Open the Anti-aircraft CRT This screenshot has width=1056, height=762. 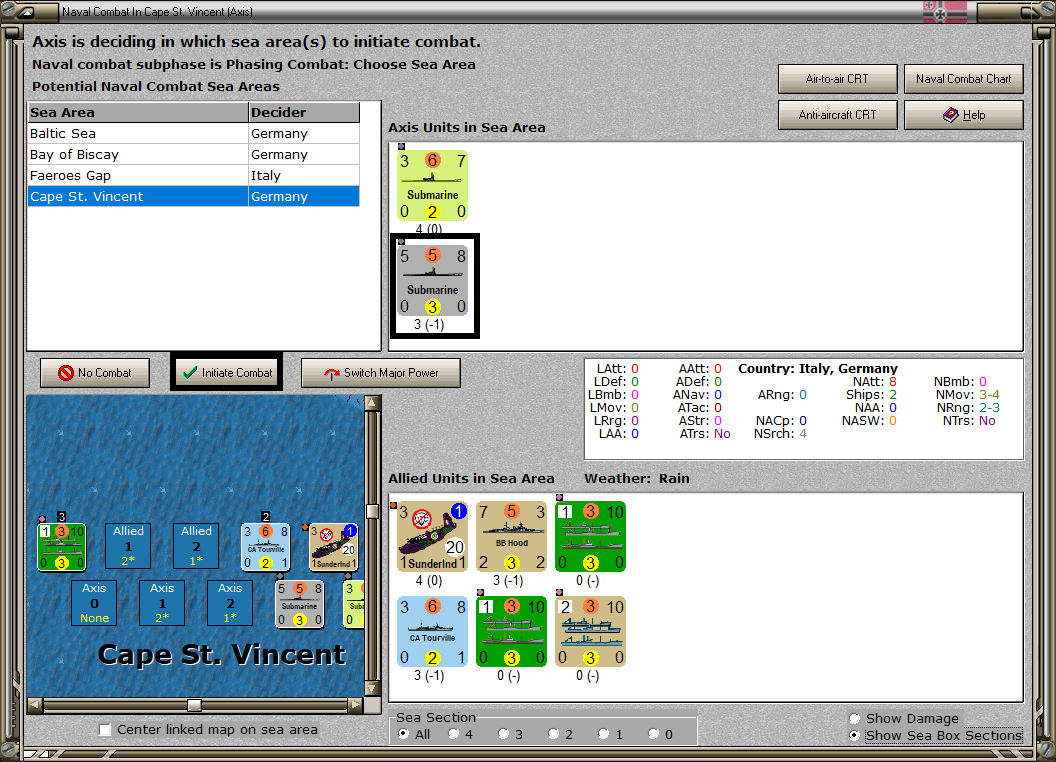(837, 115)
